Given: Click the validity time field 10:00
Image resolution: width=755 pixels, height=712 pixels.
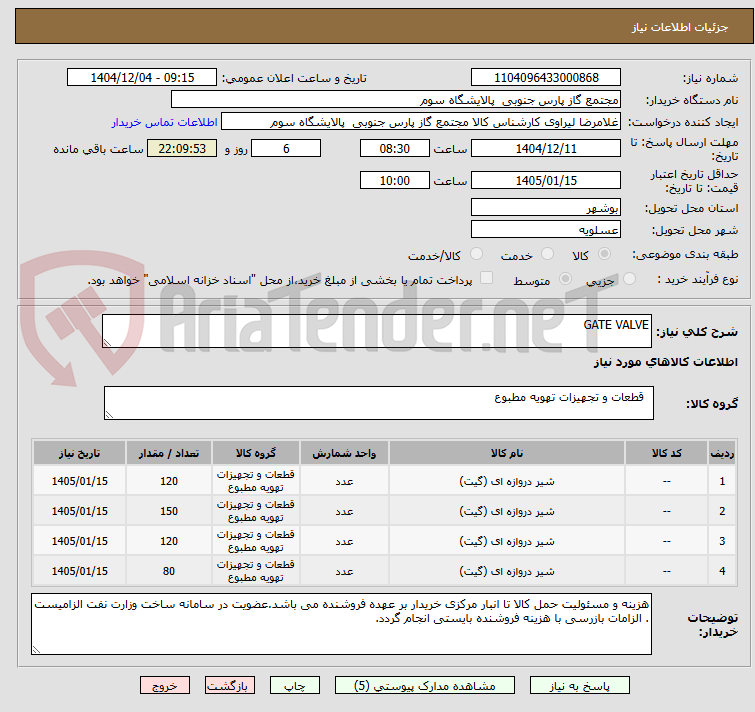Looking at the screenshot, I should [x=394, y=180].
